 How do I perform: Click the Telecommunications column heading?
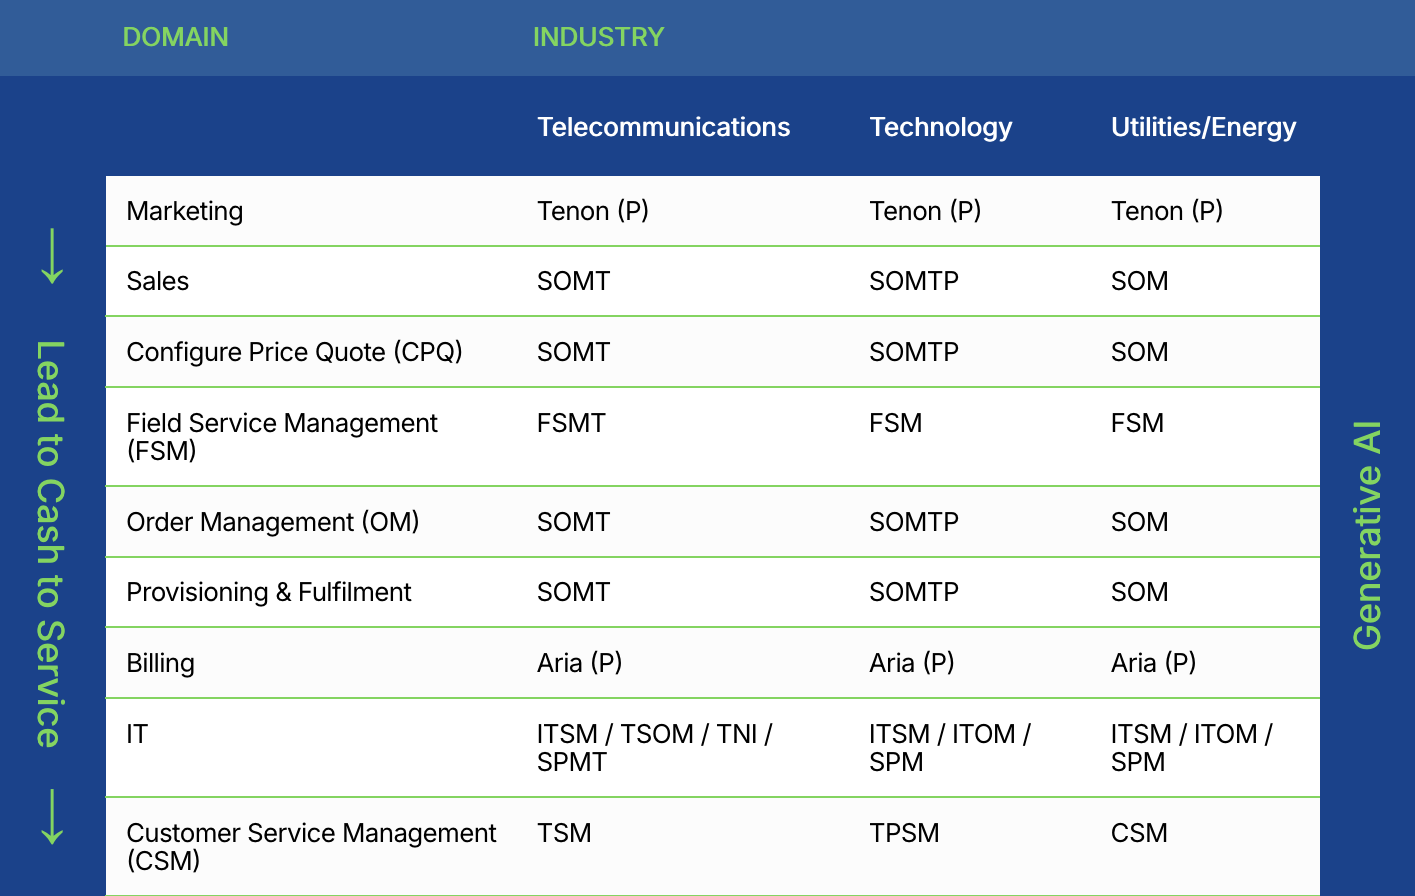(663, 127)
